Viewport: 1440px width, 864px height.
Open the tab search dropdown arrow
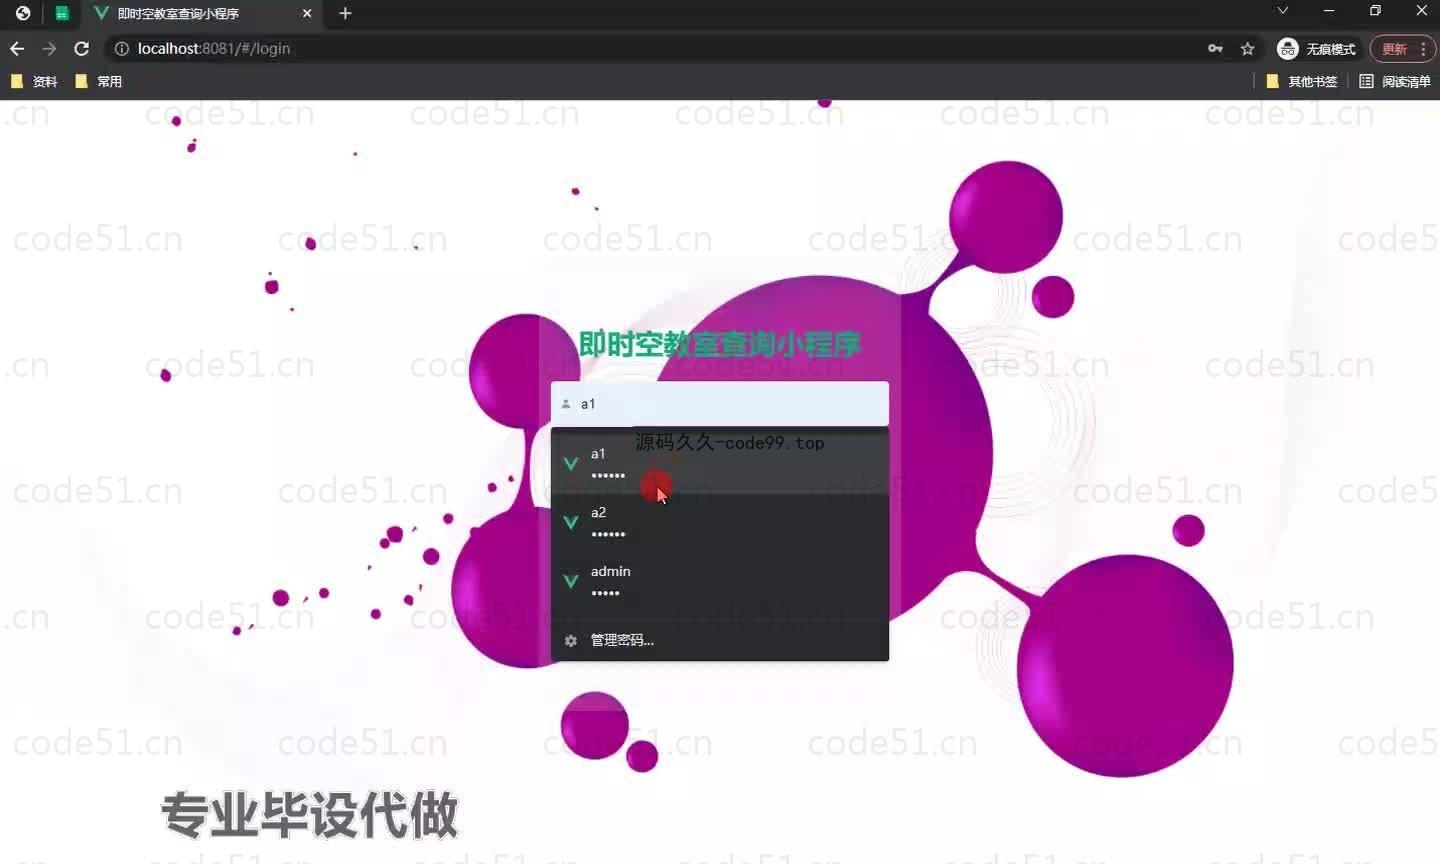tap(1282, 11)
